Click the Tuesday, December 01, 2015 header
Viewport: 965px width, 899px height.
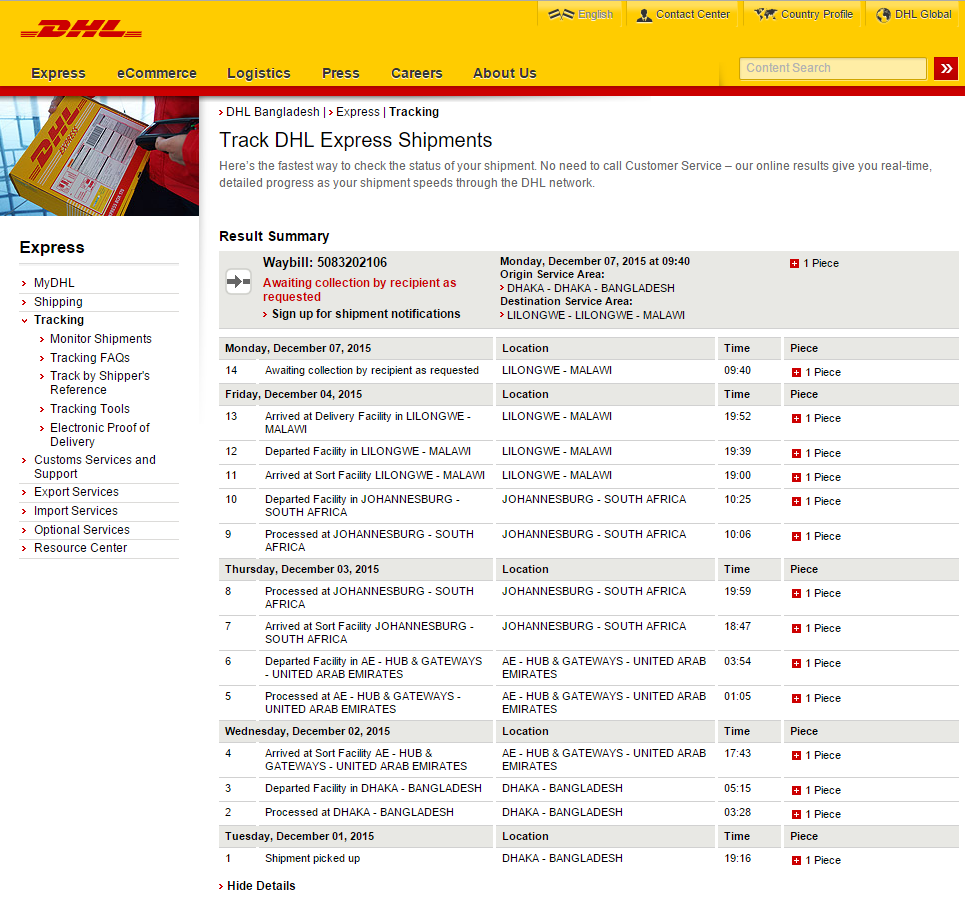click(x=299, y=836)
